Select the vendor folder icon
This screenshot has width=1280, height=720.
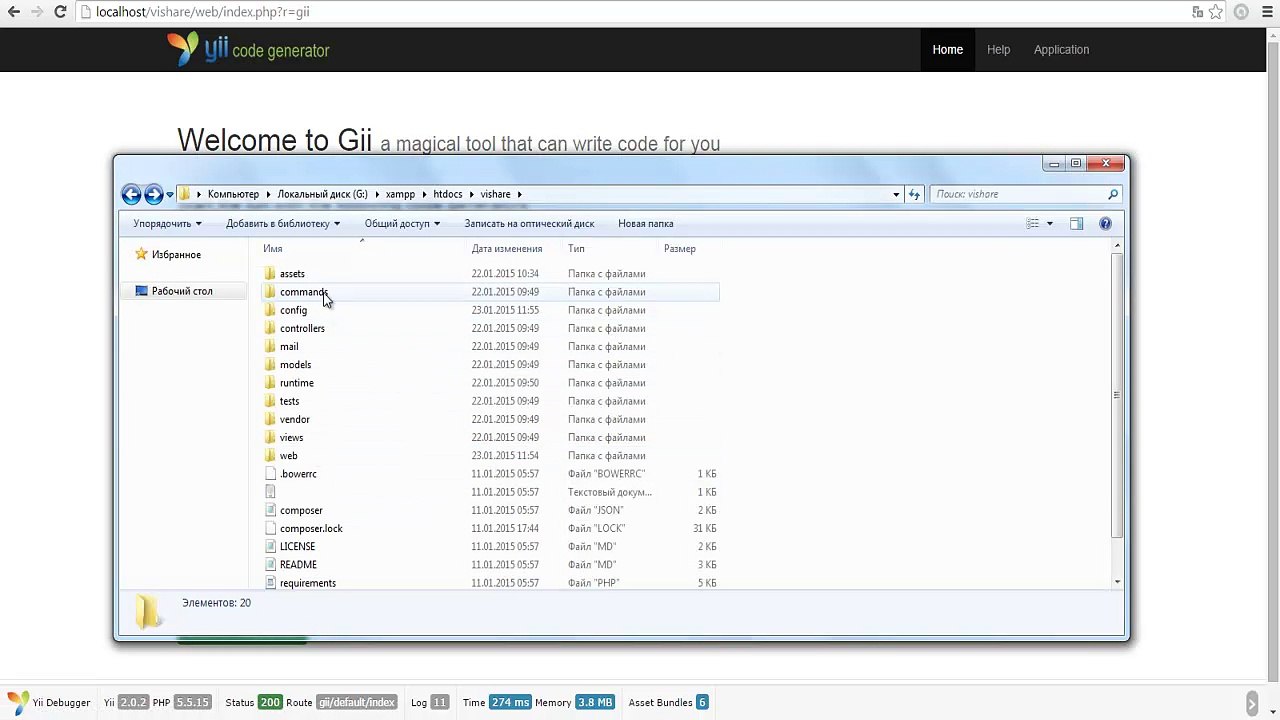point(270,419)
